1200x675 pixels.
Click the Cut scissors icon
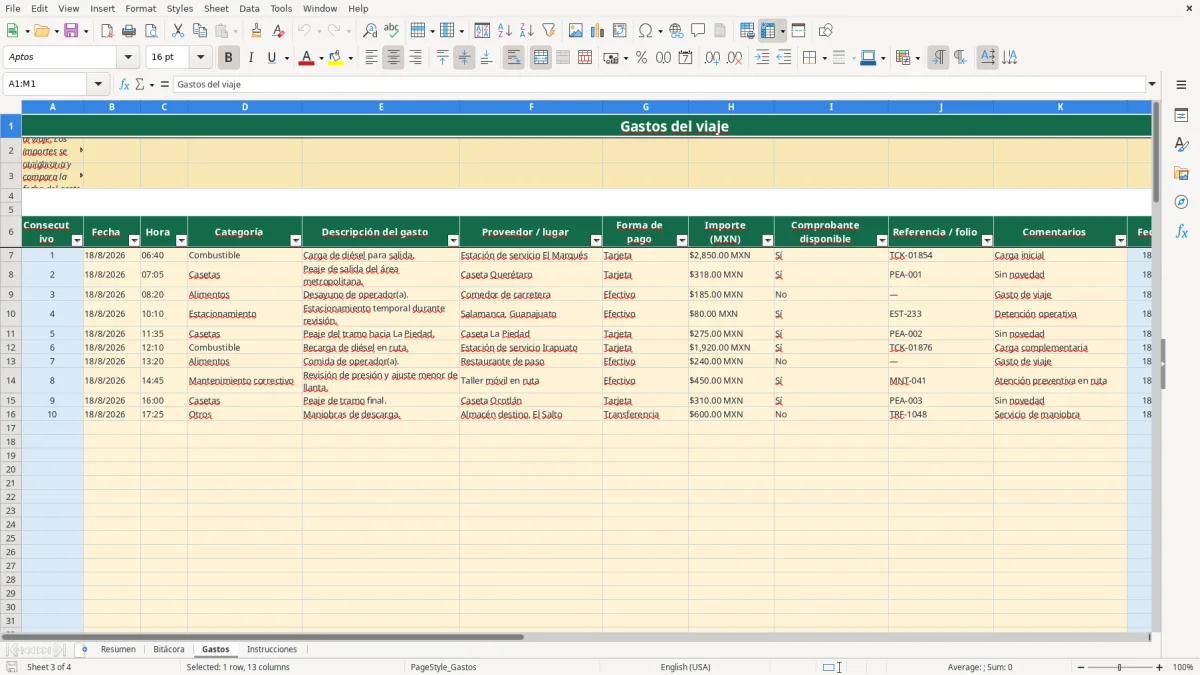178,31
